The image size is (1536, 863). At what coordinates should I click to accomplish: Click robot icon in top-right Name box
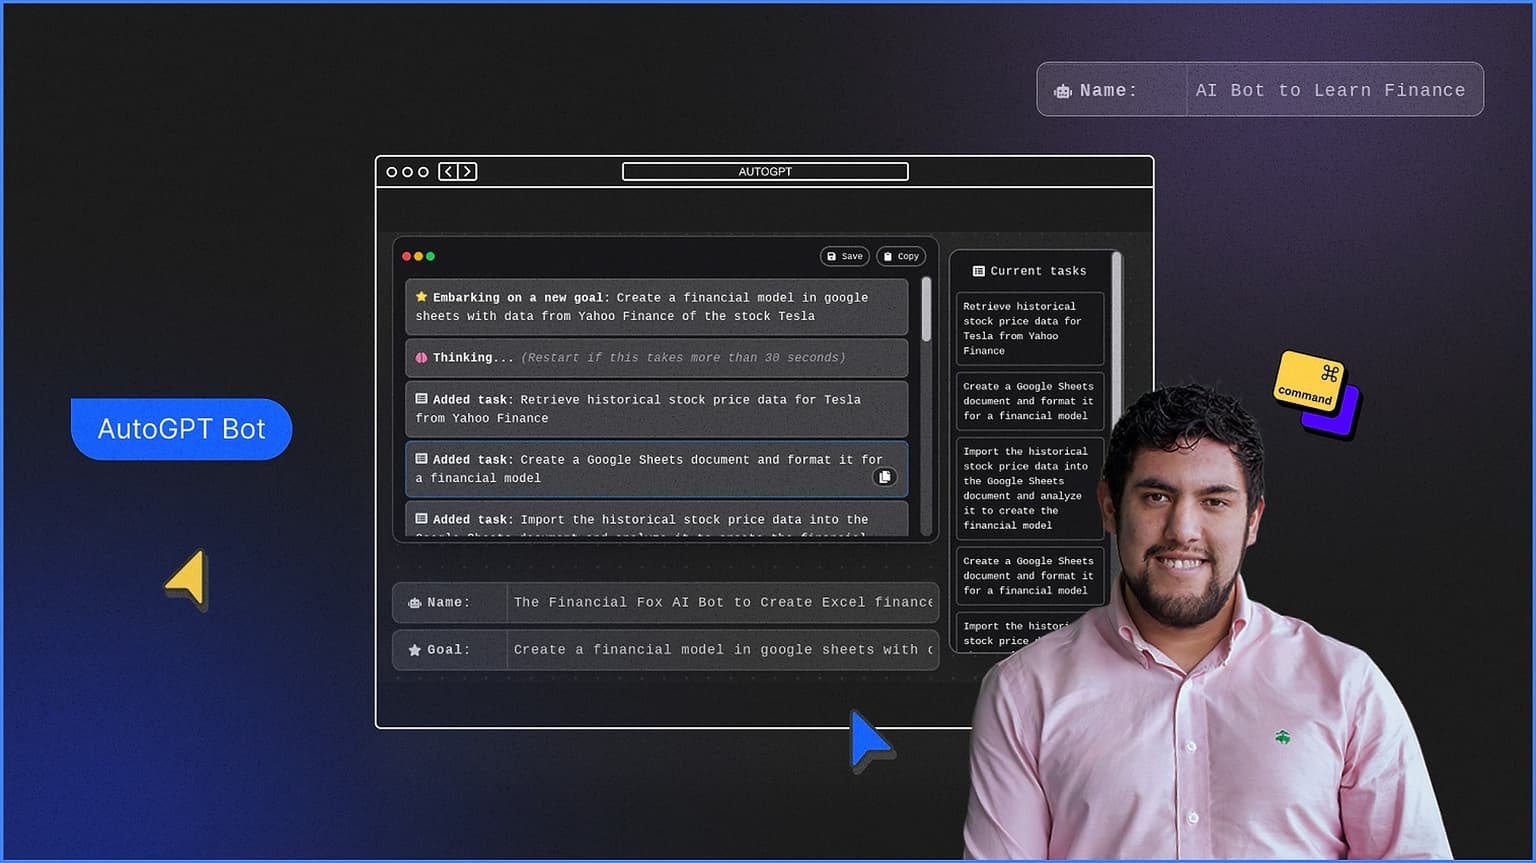click(1063, 91)
